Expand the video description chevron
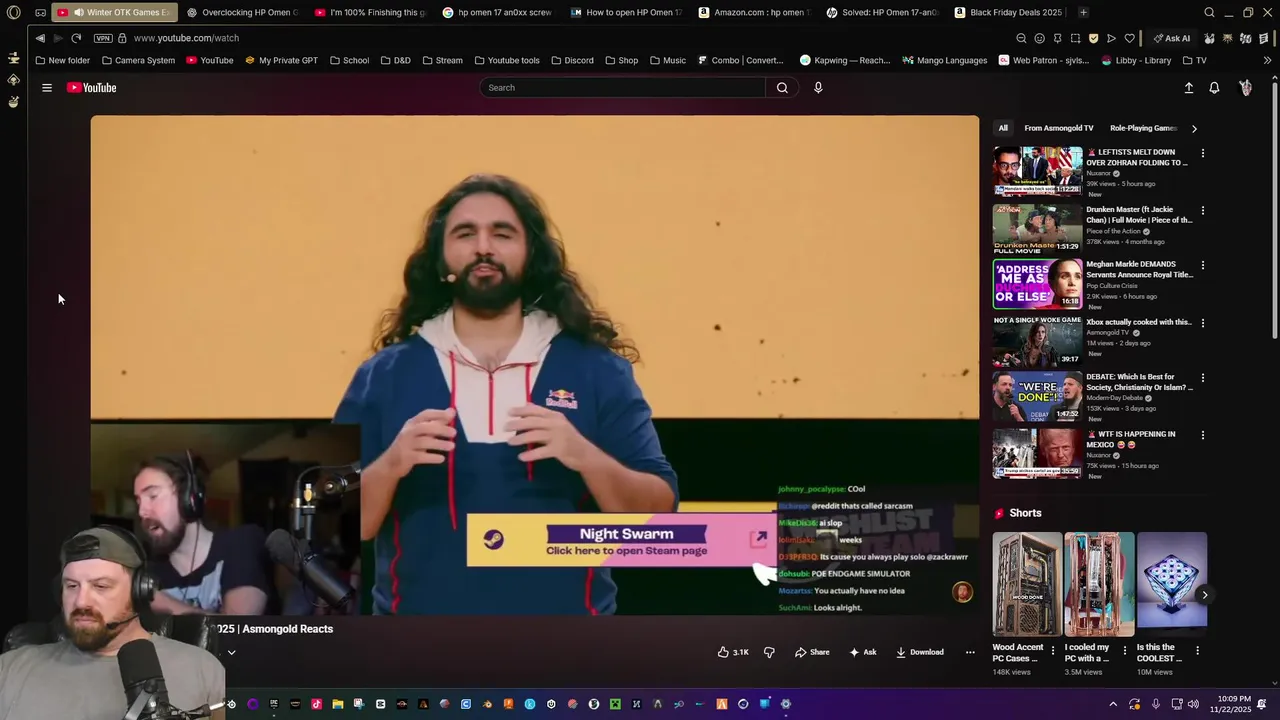Image resolution: width=1280 pixels, height=720 pixels. coord(231,652)
